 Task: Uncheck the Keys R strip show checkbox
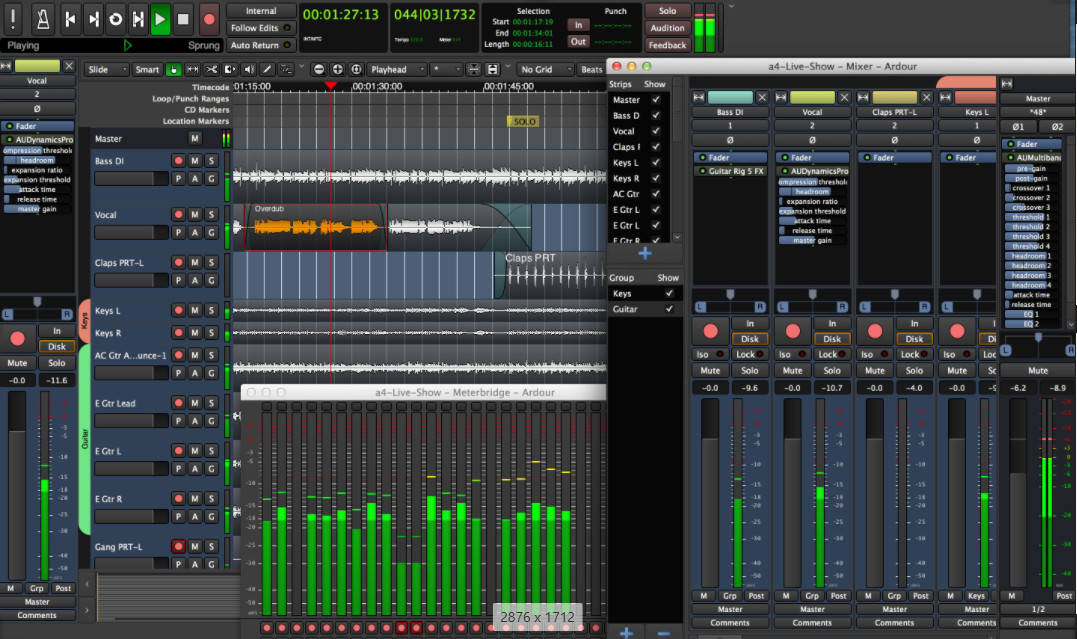pos(656,179)
